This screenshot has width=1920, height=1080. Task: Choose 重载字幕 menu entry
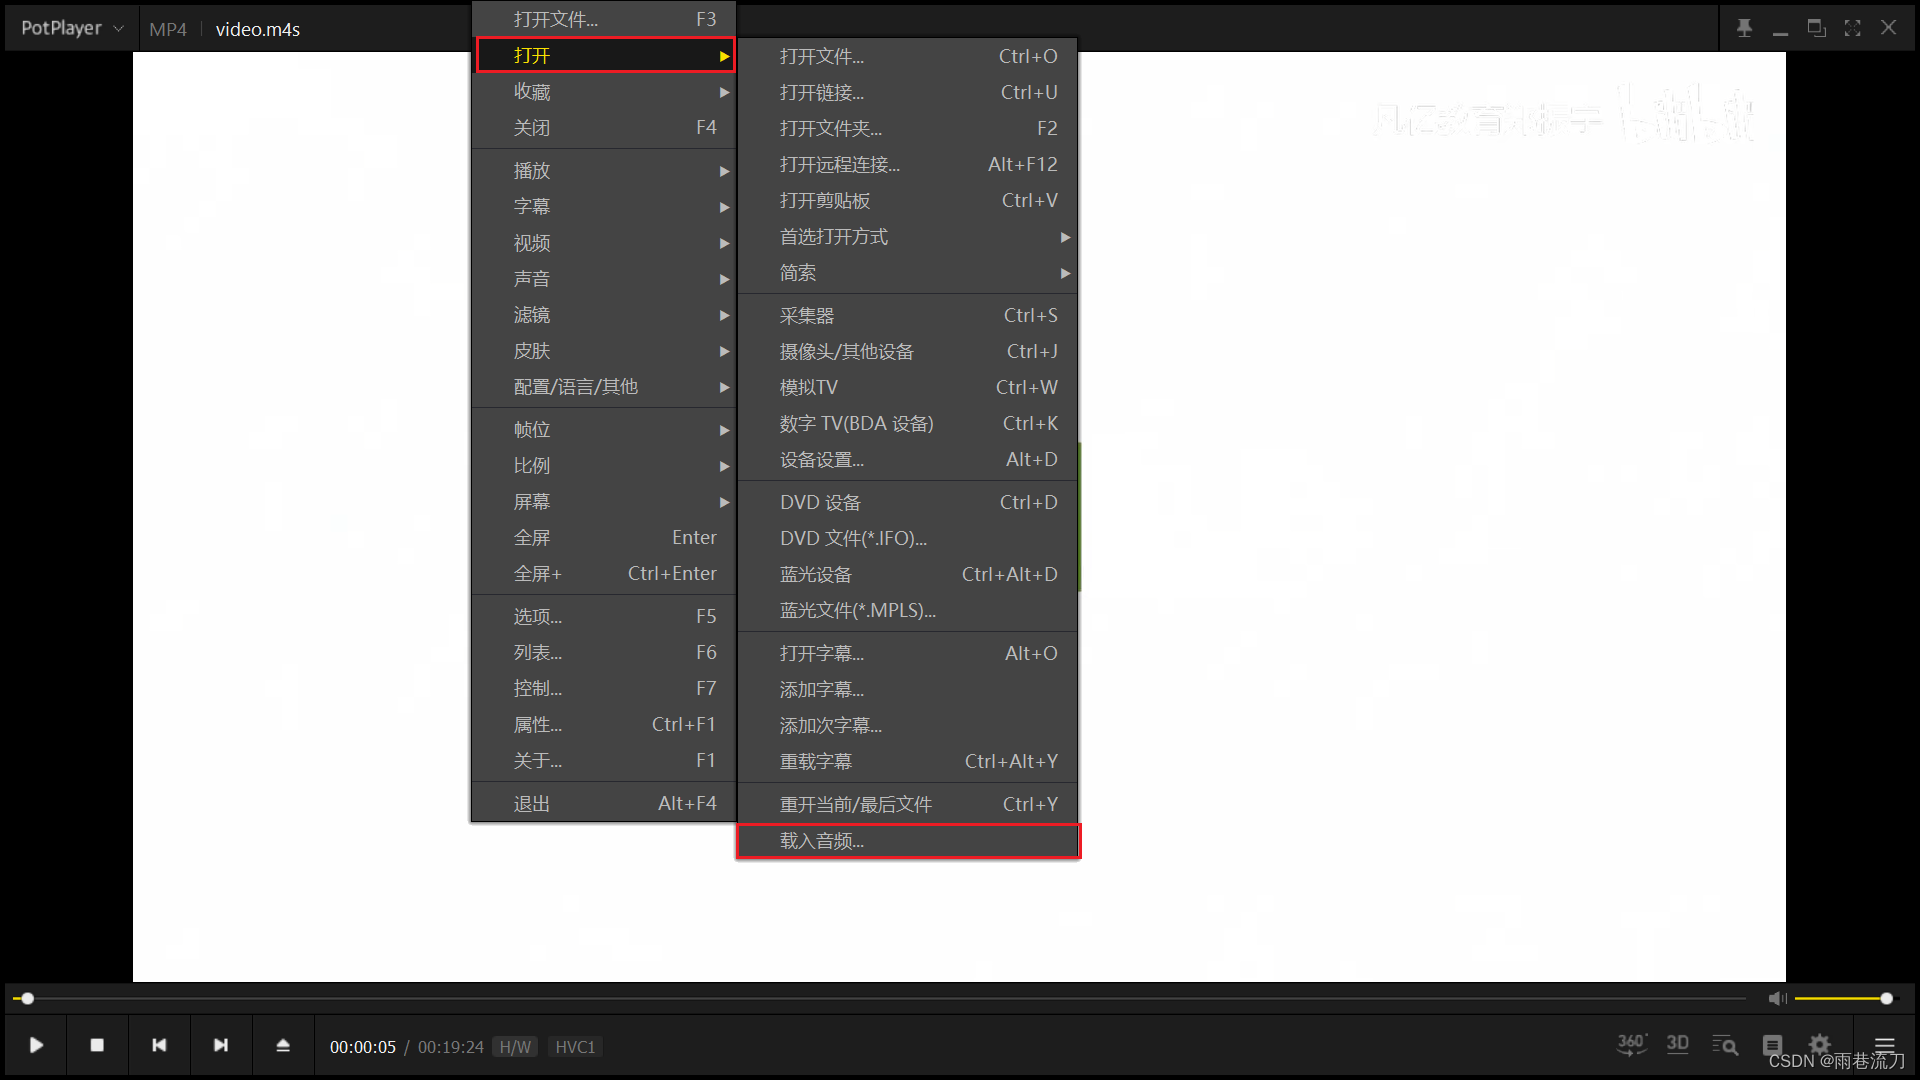[908, 762]
